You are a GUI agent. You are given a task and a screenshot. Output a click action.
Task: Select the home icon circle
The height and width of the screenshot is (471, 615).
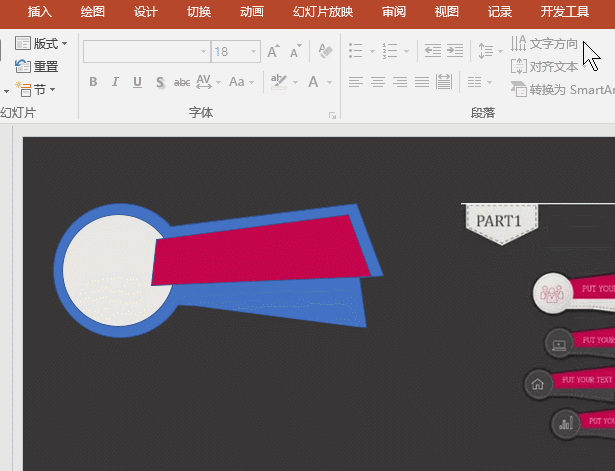coord(538,384)
